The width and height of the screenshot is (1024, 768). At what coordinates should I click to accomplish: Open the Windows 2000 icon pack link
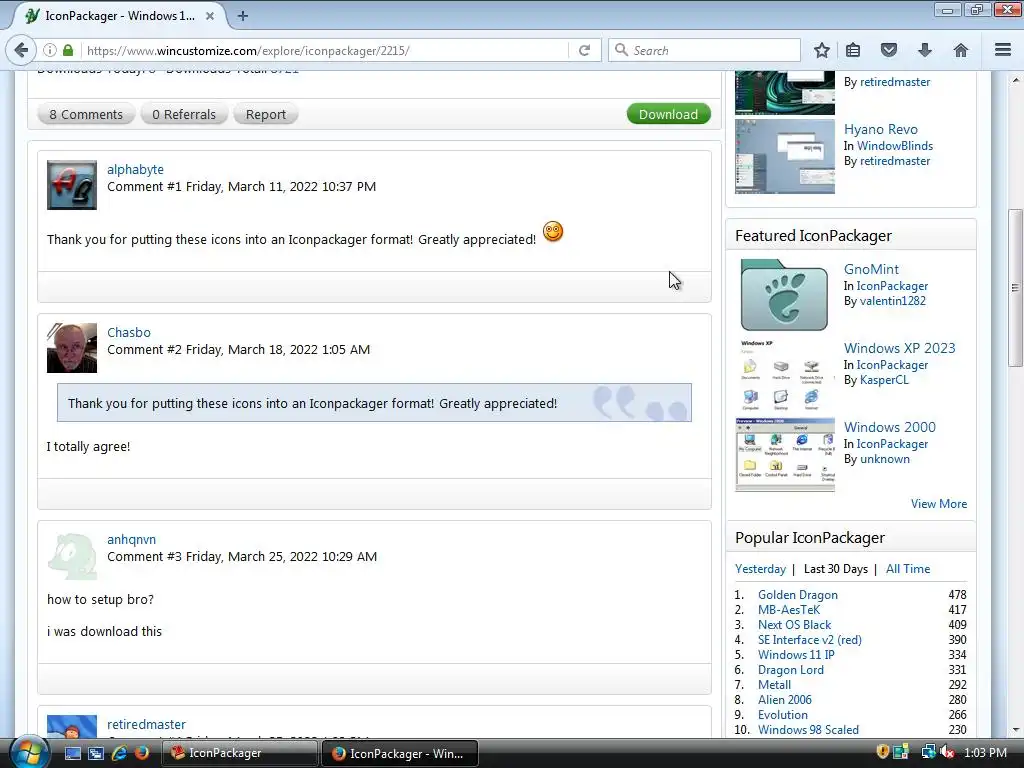click(x=889, y=427)
